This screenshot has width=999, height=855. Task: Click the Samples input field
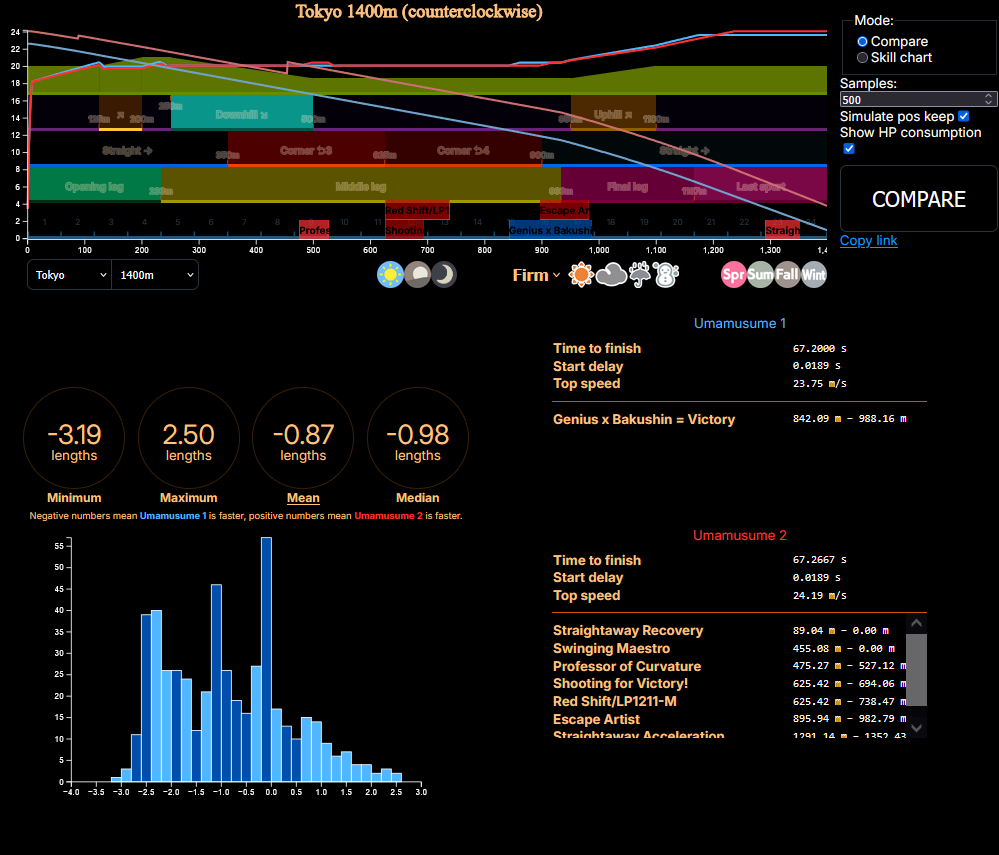coord(918,99)
